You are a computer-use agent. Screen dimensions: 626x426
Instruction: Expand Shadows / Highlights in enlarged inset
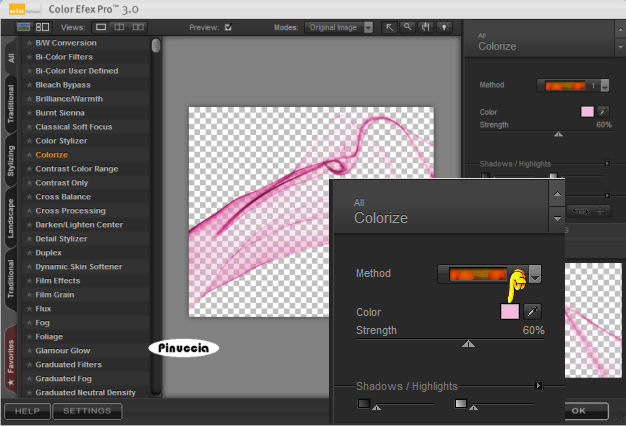539,385
